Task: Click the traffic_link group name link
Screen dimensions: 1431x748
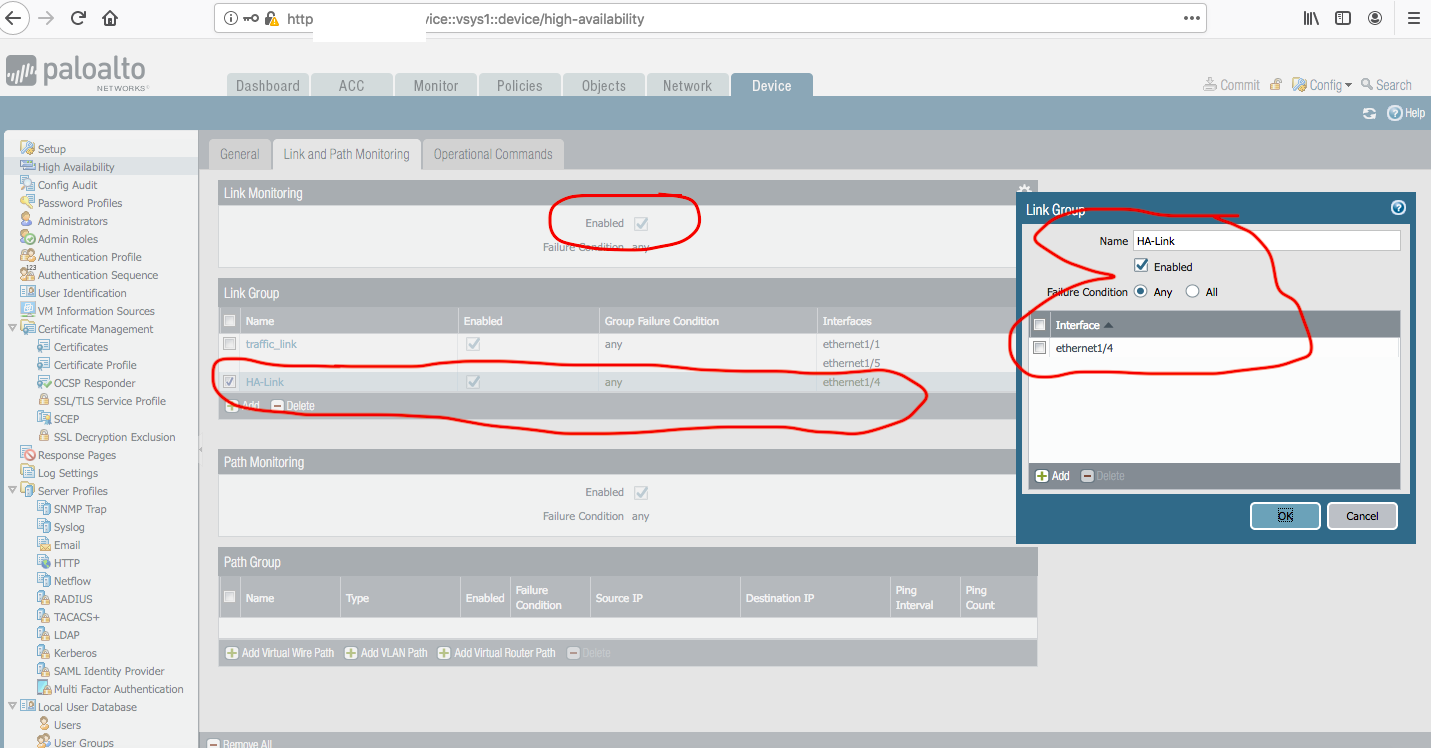Action: [x=271, y=344]
